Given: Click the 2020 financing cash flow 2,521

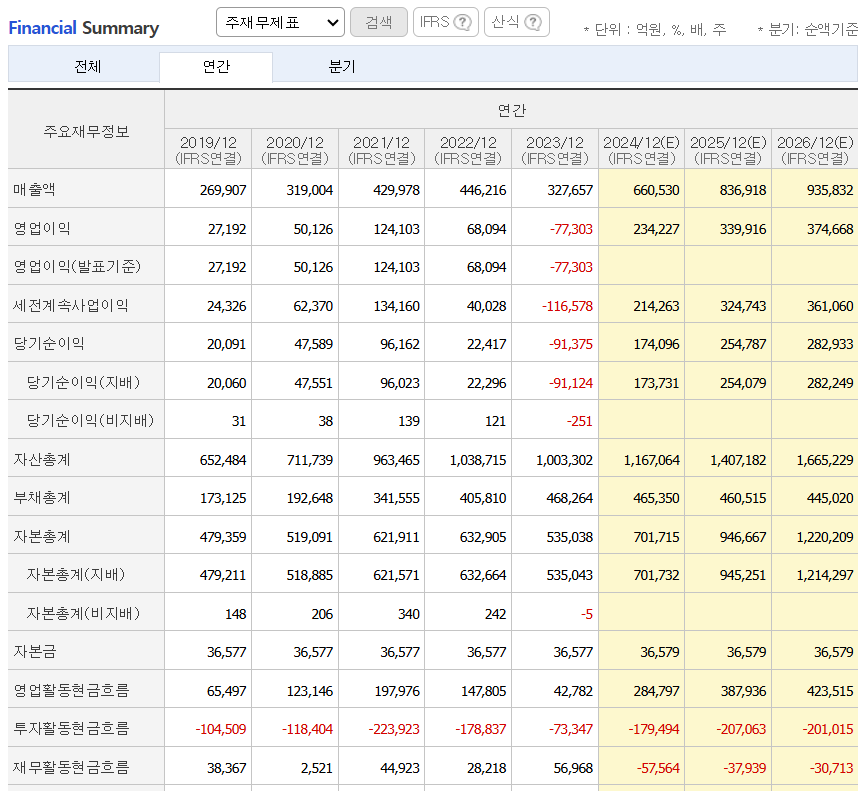Looking at the screenshot, I should 317,768.
